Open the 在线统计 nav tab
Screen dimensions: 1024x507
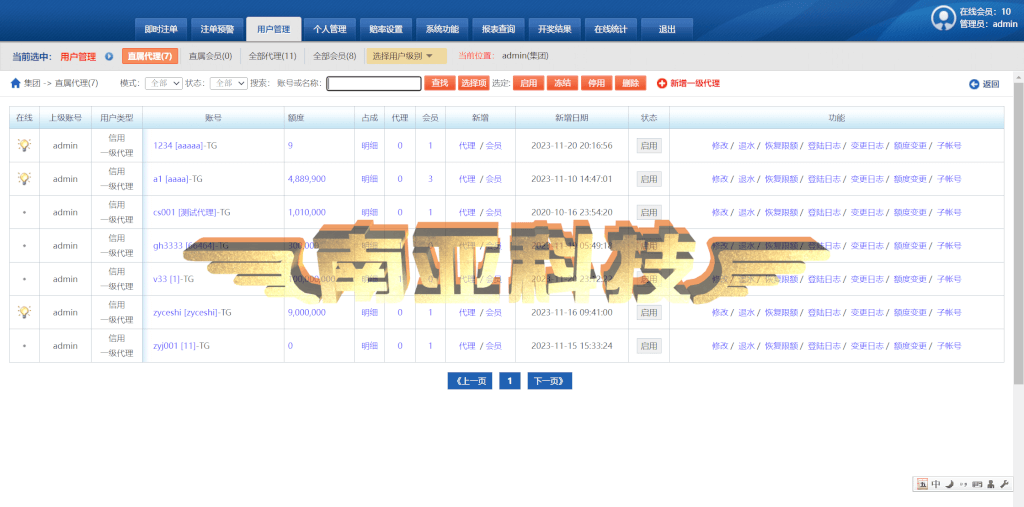tap(611, 29)
